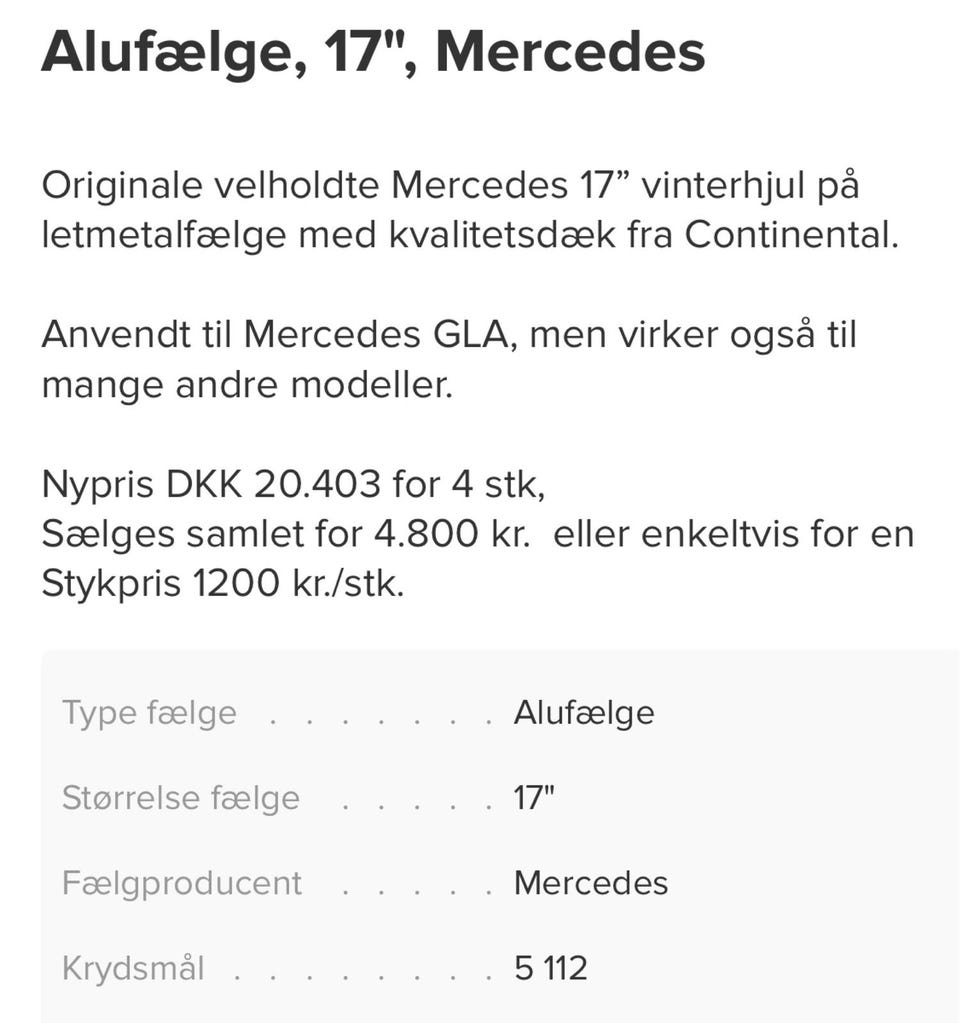Screen dimensions: 960x1023
Task: Click the "Type fælge" specification label
Action: click(149, 713)
